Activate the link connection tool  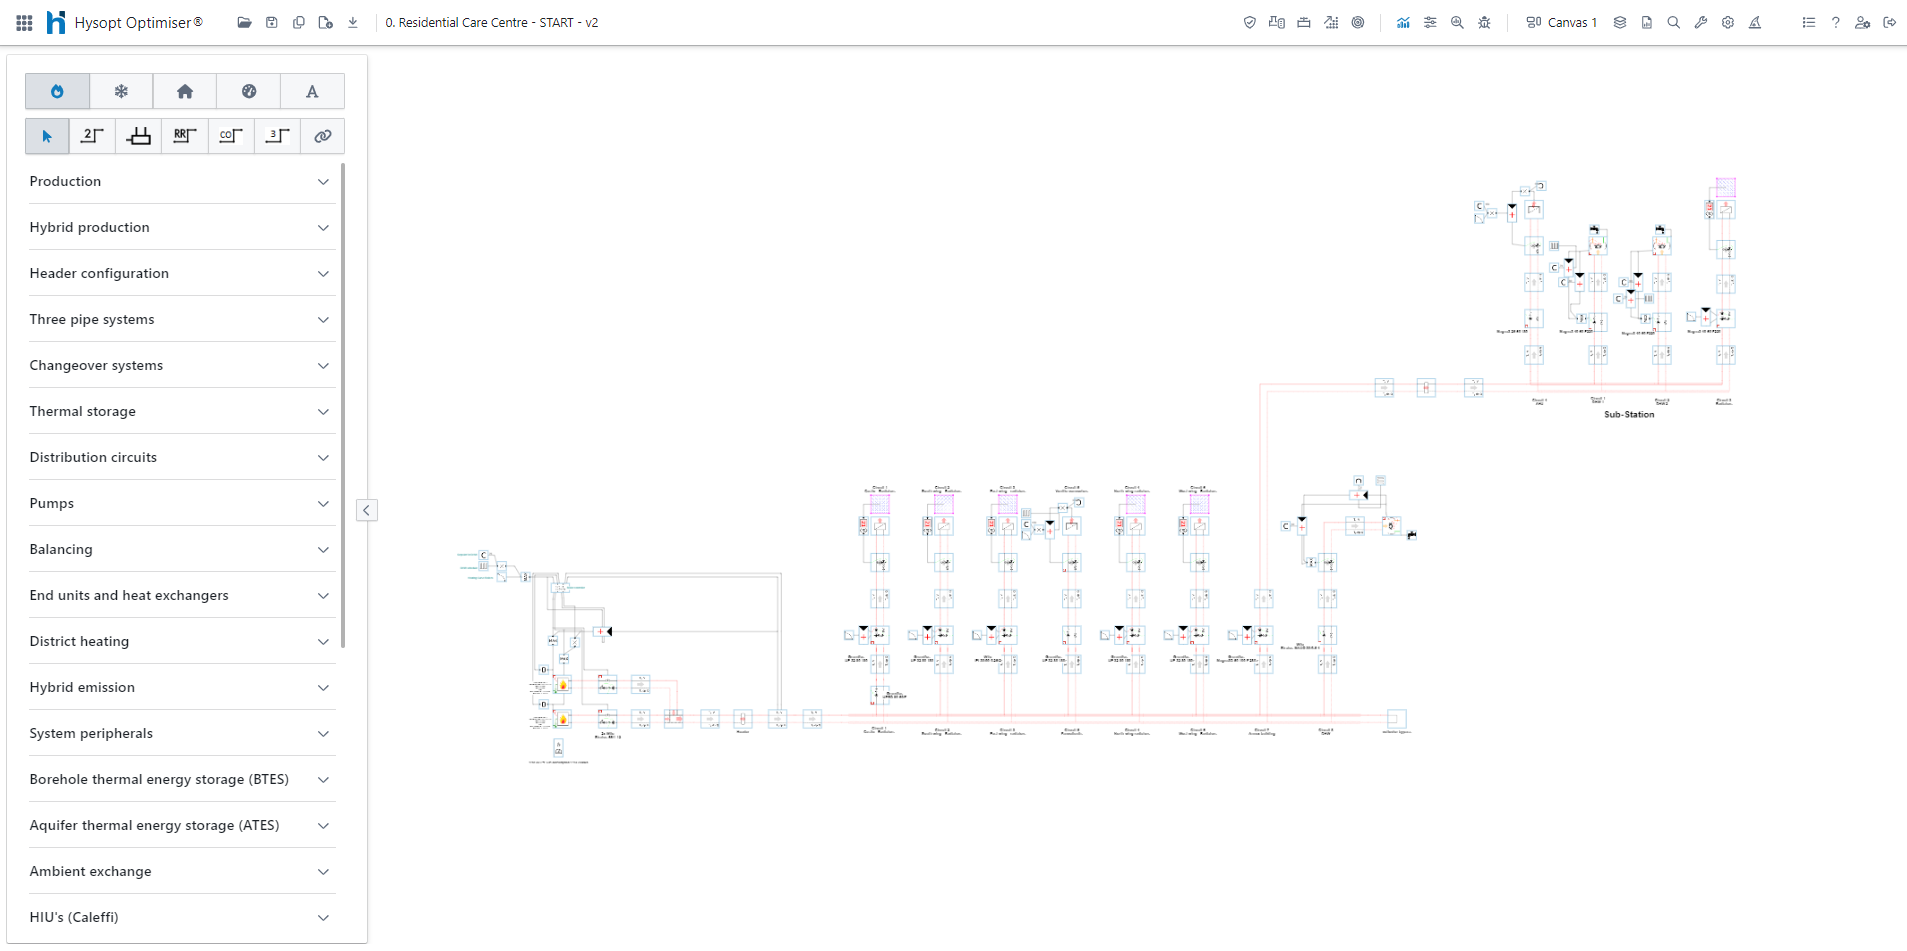coord(323,136)
